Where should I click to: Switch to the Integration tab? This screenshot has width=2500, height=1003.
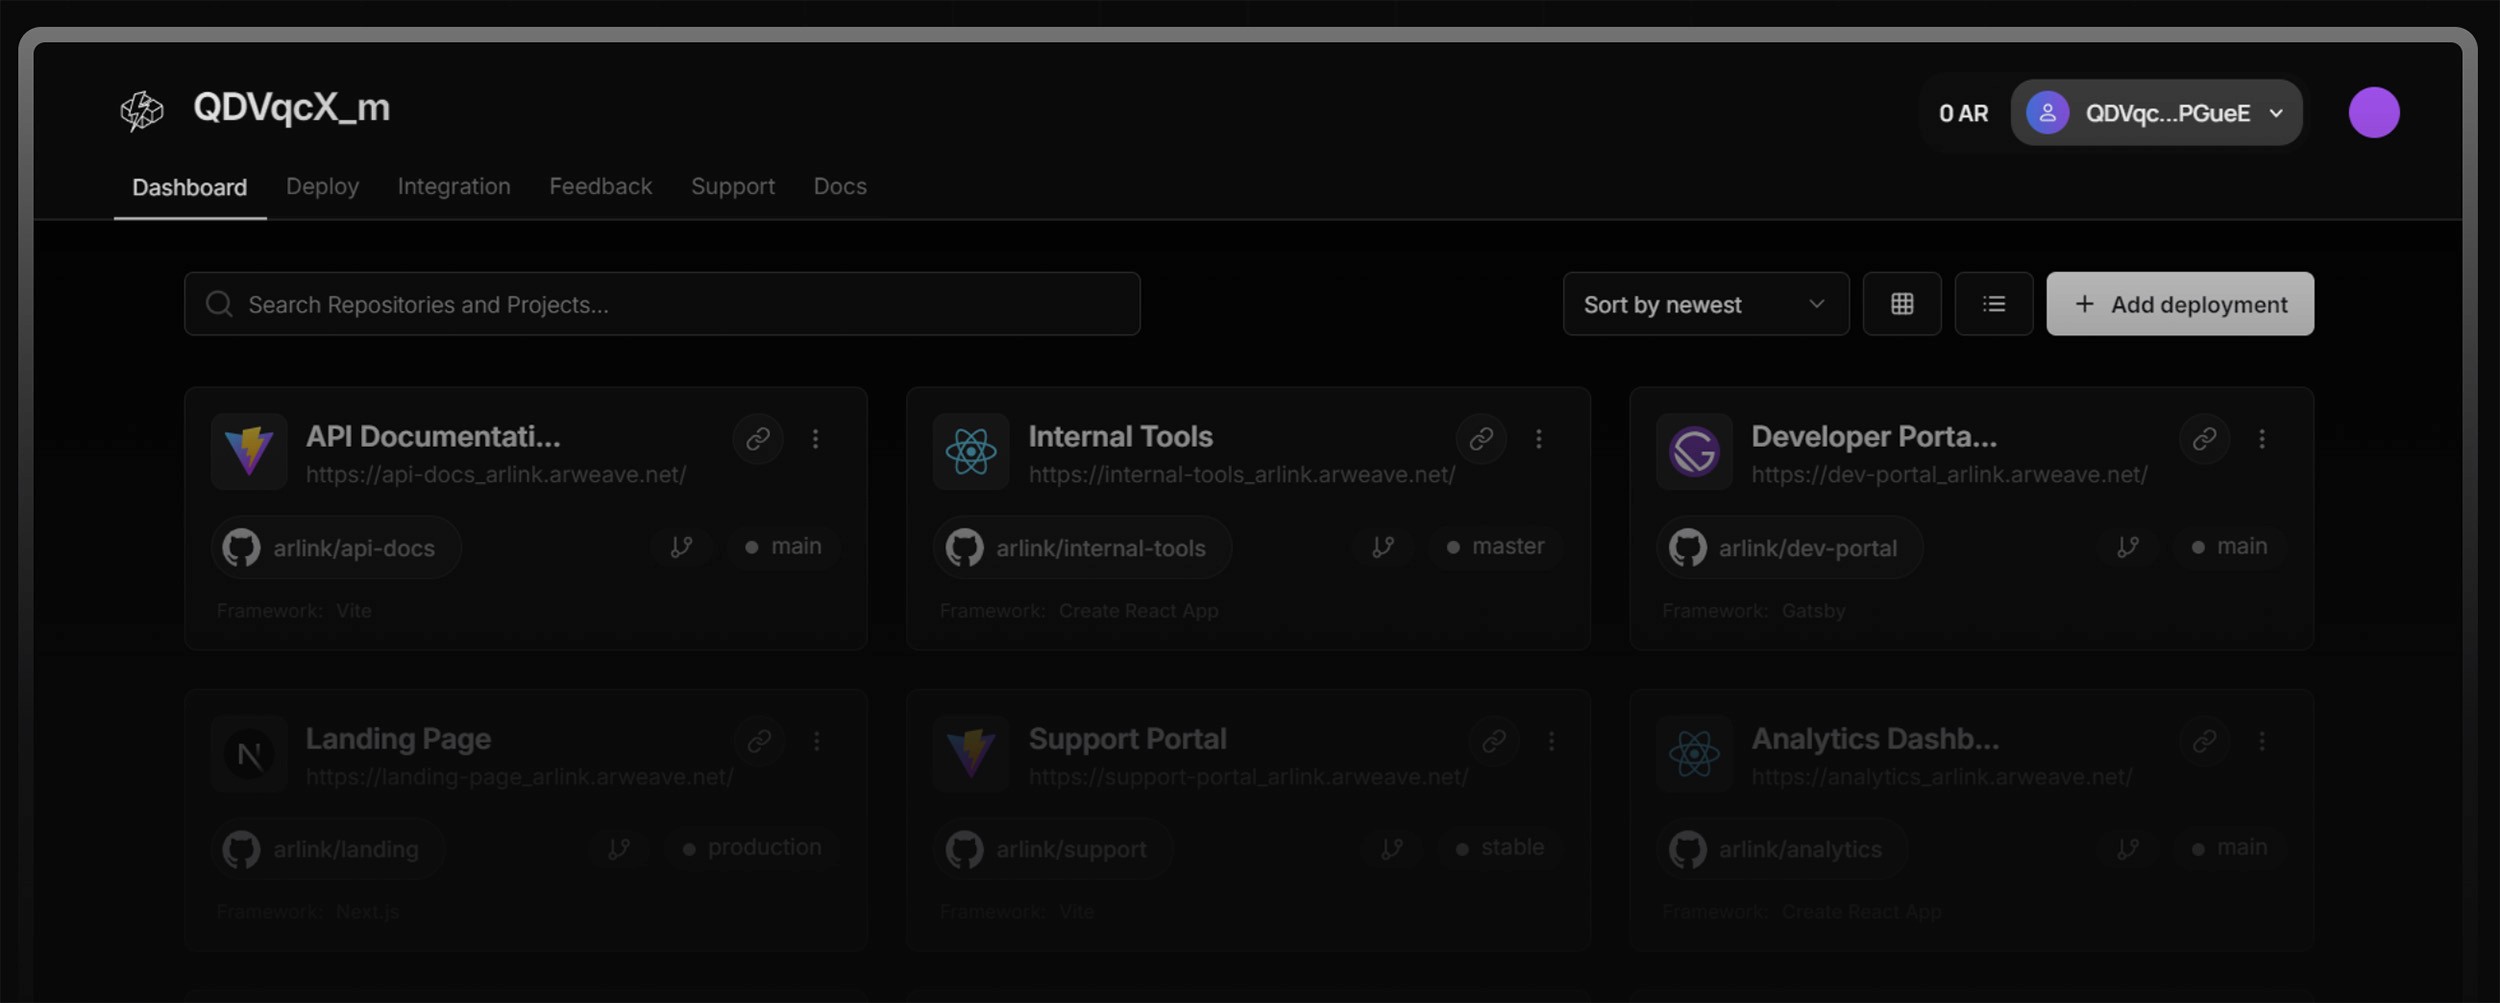pos(454,187)
